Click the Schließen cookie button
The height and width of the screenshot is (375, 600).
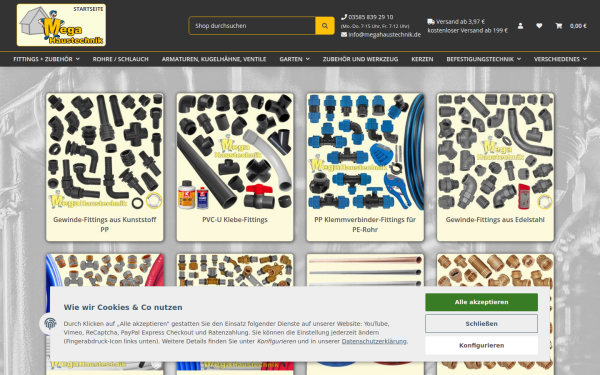481,324
